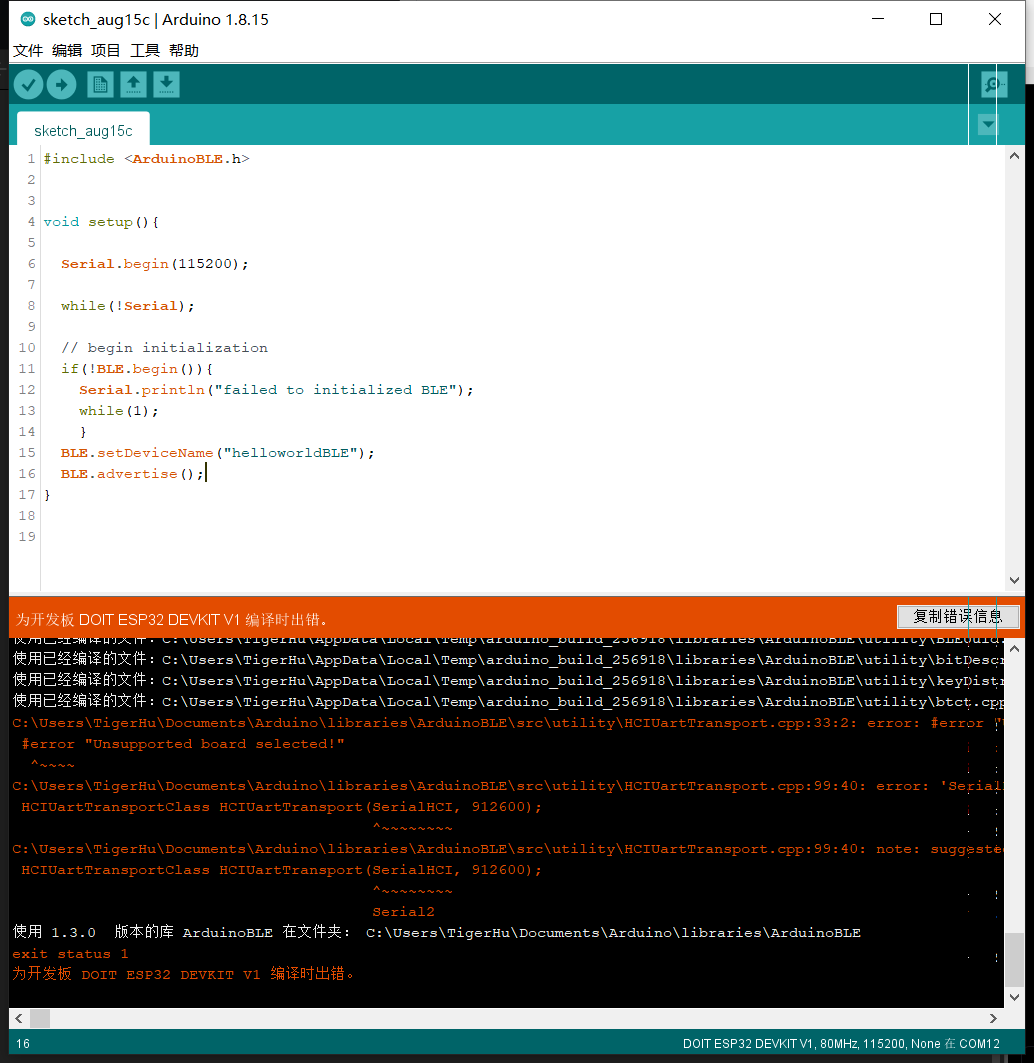
Task: Open the Serial Monitor magnifier icon
Action: pos(992,84)
